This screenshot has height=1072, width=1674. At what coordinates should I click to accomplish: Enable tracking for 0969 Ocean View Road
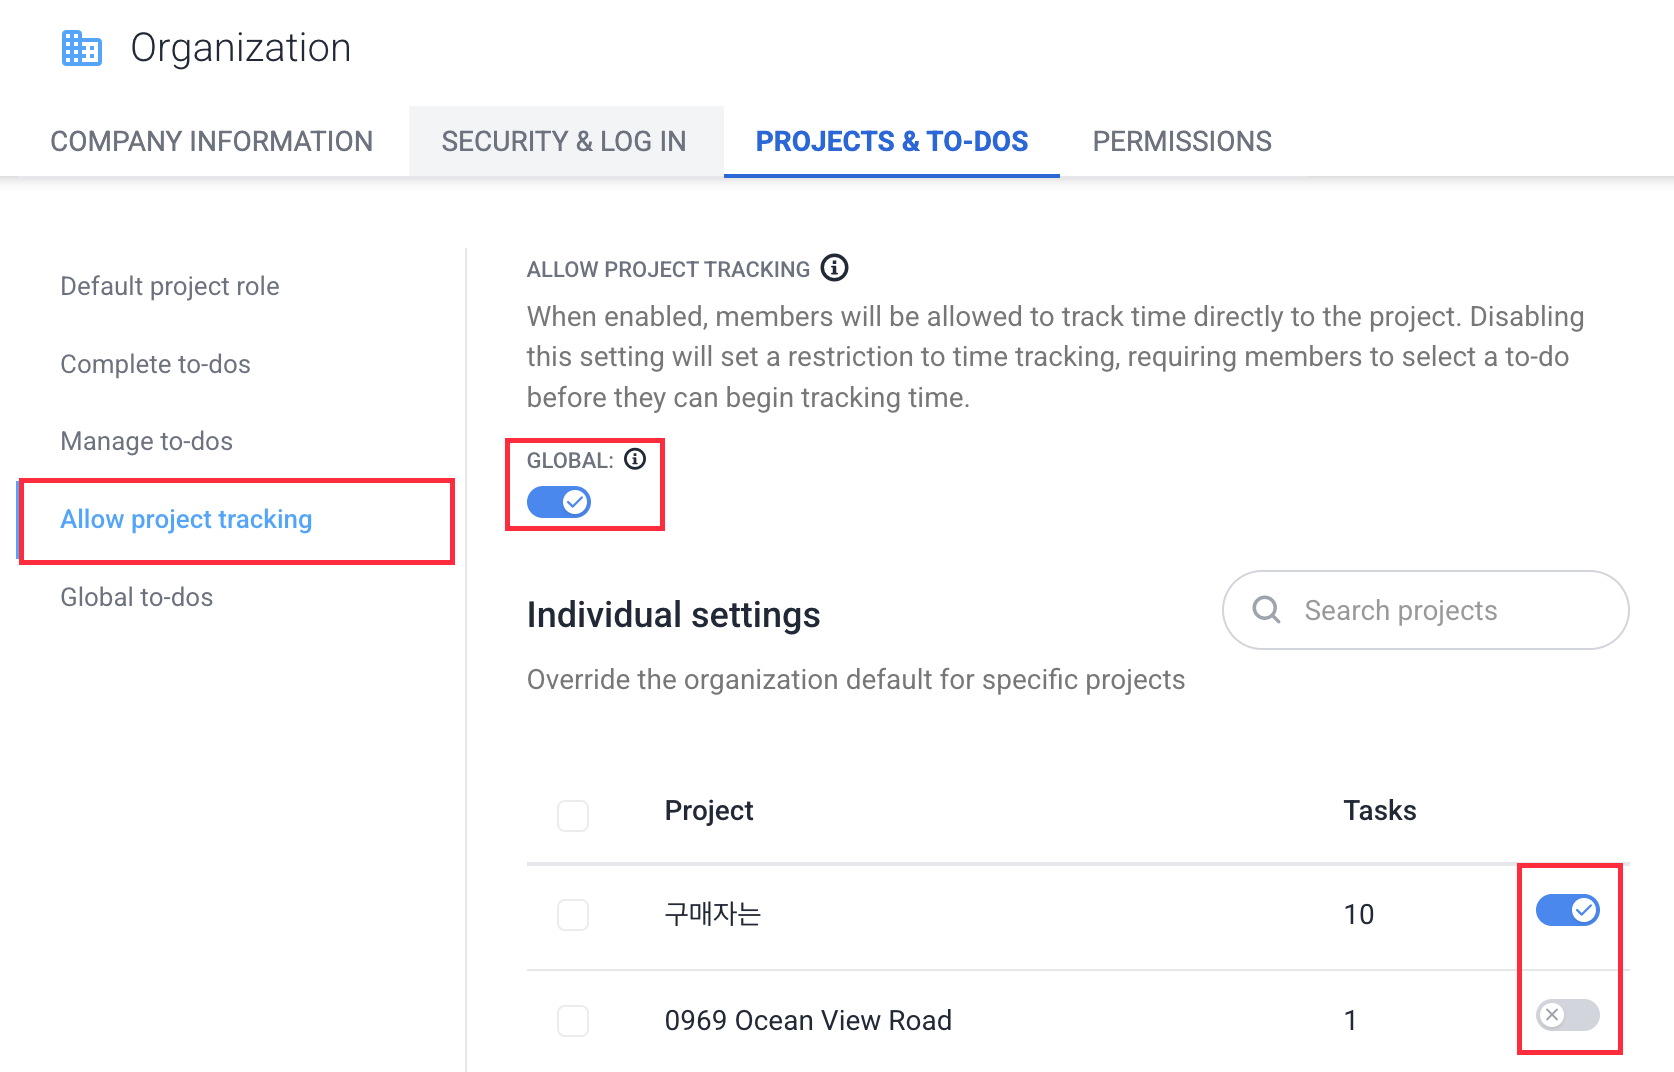[1567, 1016]
